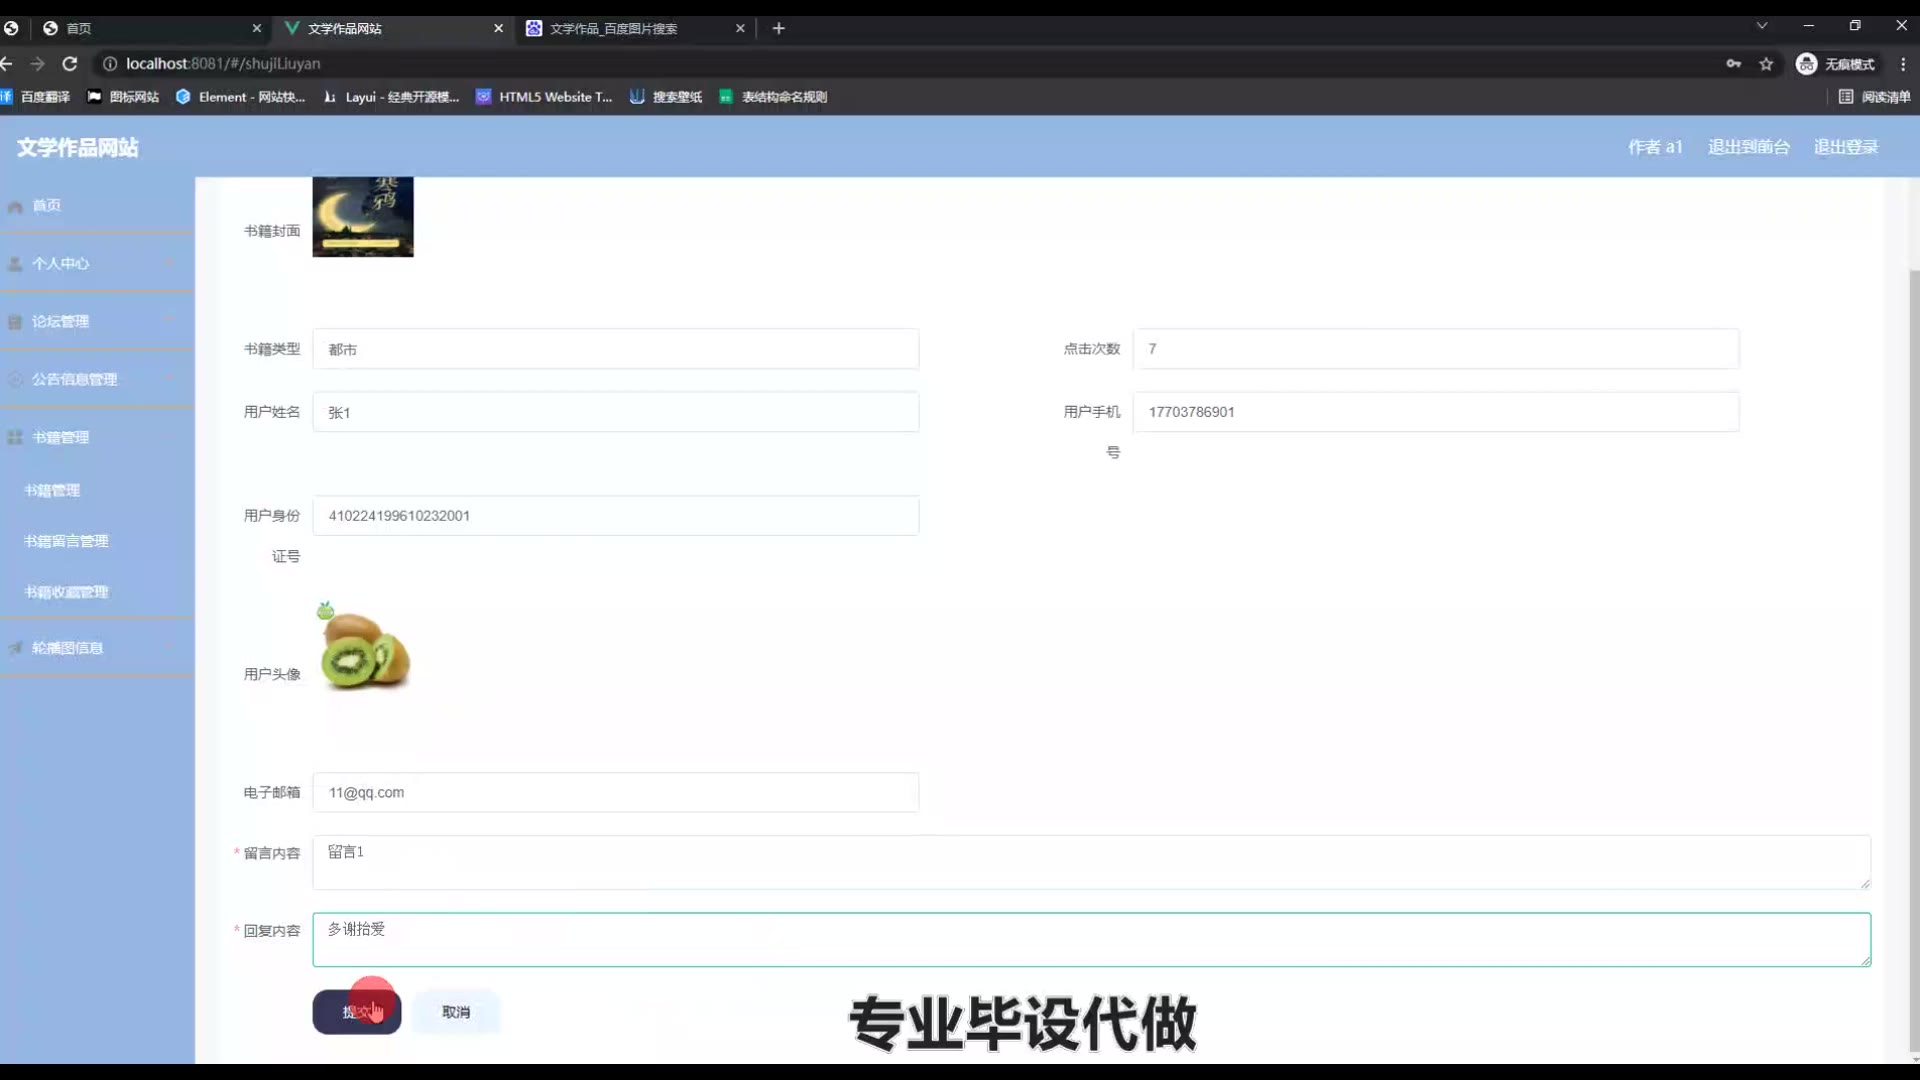The width and height of the screenshot is (1920, 1080).
Task: Switch to the 文学作品_百度图片搜索 tab
Action: click(x=613, y=28)
